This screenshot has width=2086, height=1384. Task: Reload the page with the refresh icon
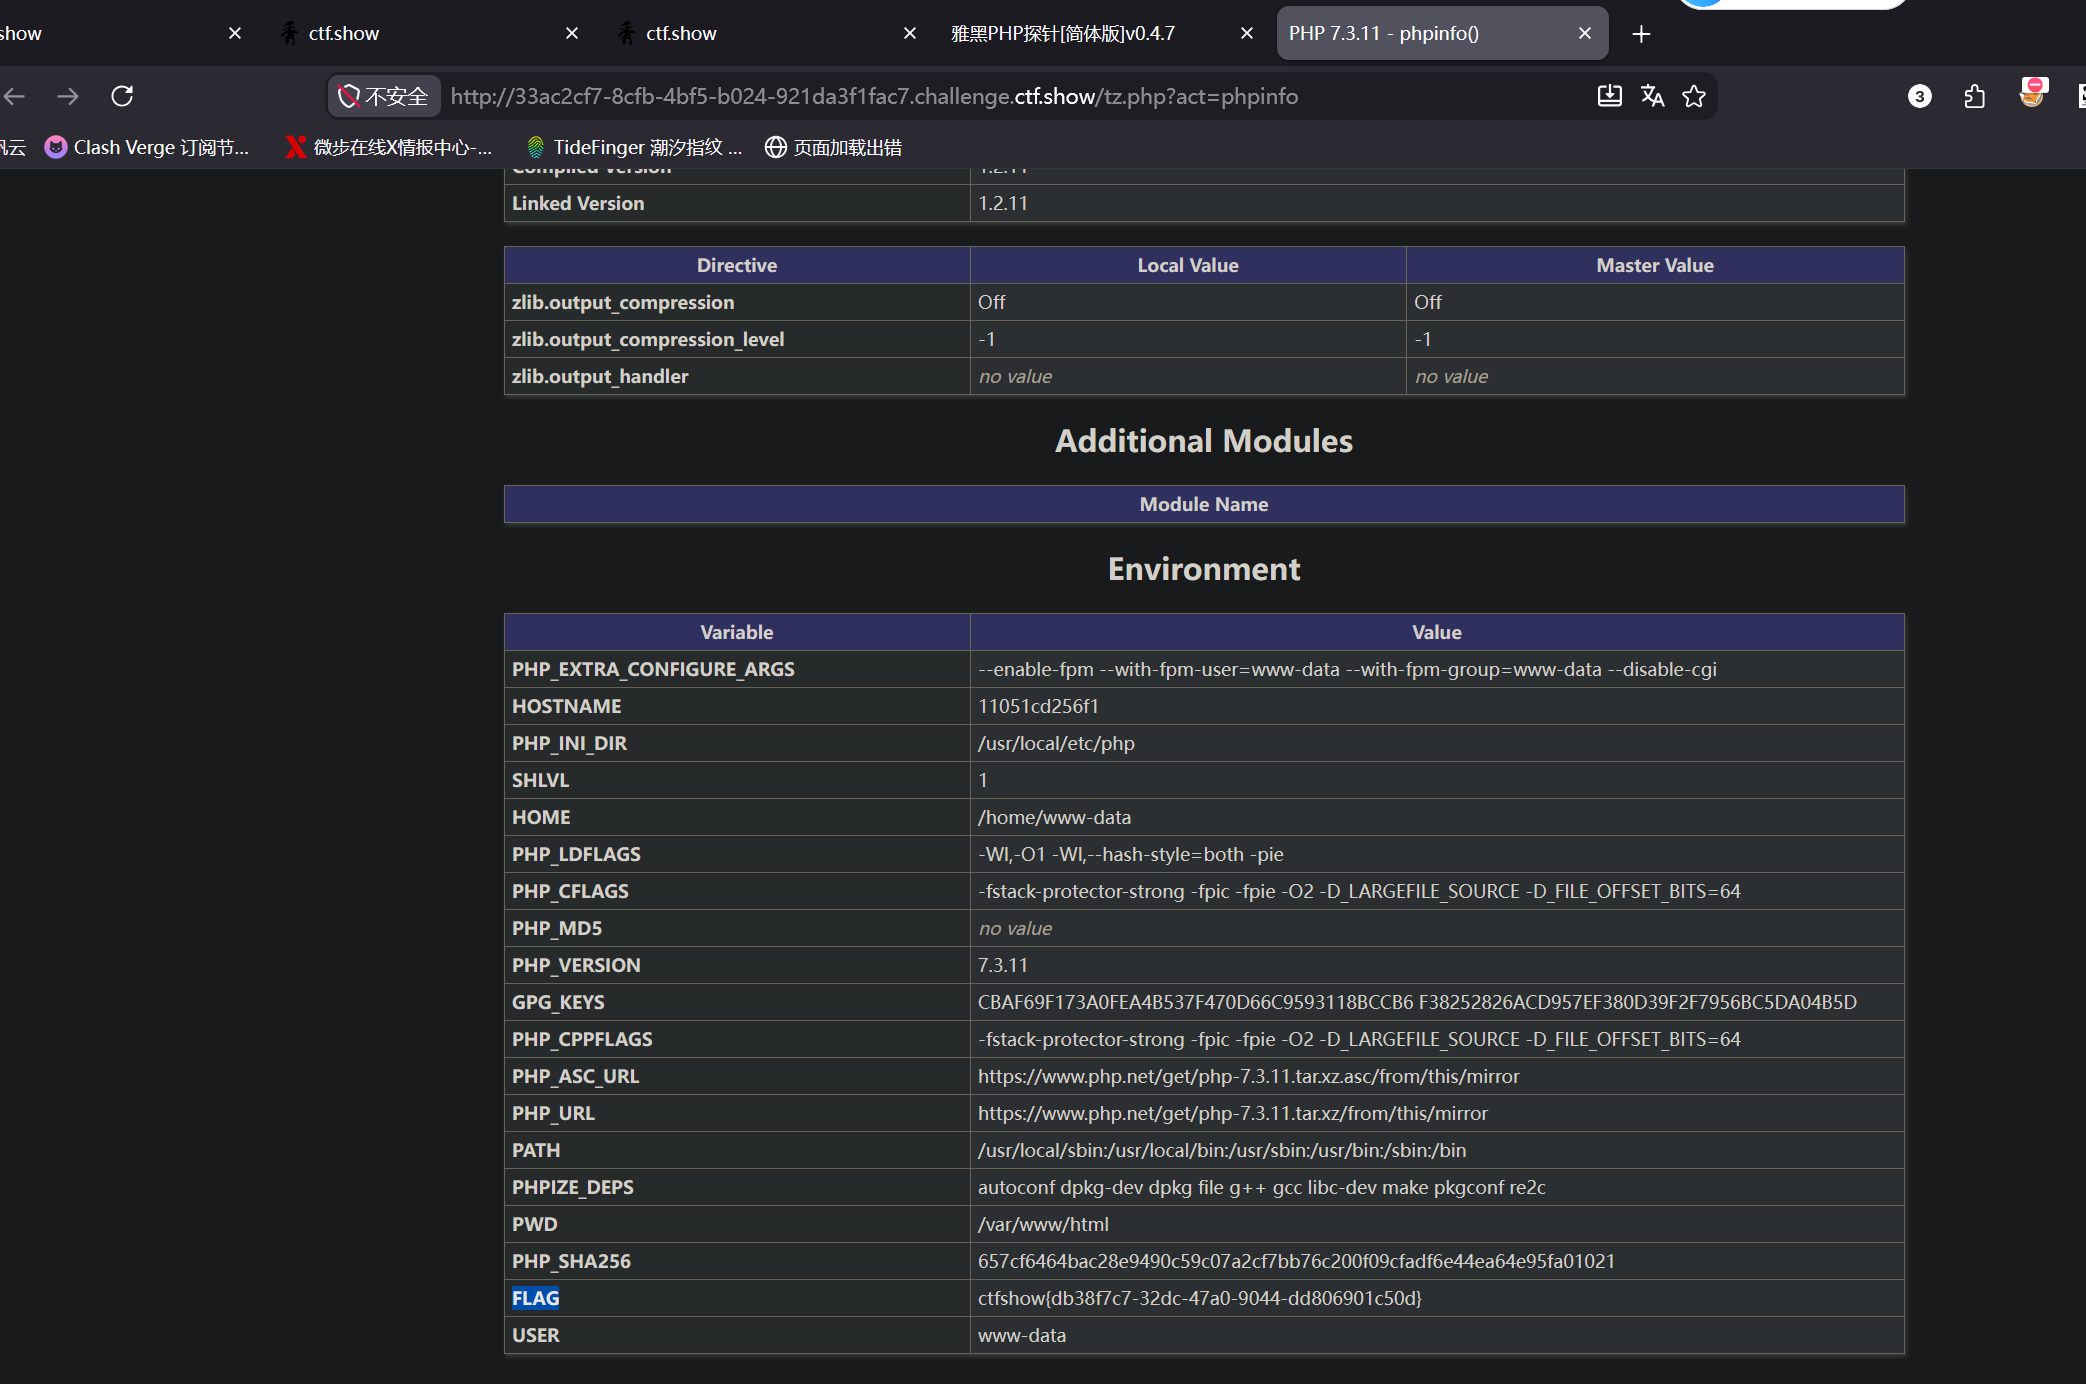(x=122, y=96)
